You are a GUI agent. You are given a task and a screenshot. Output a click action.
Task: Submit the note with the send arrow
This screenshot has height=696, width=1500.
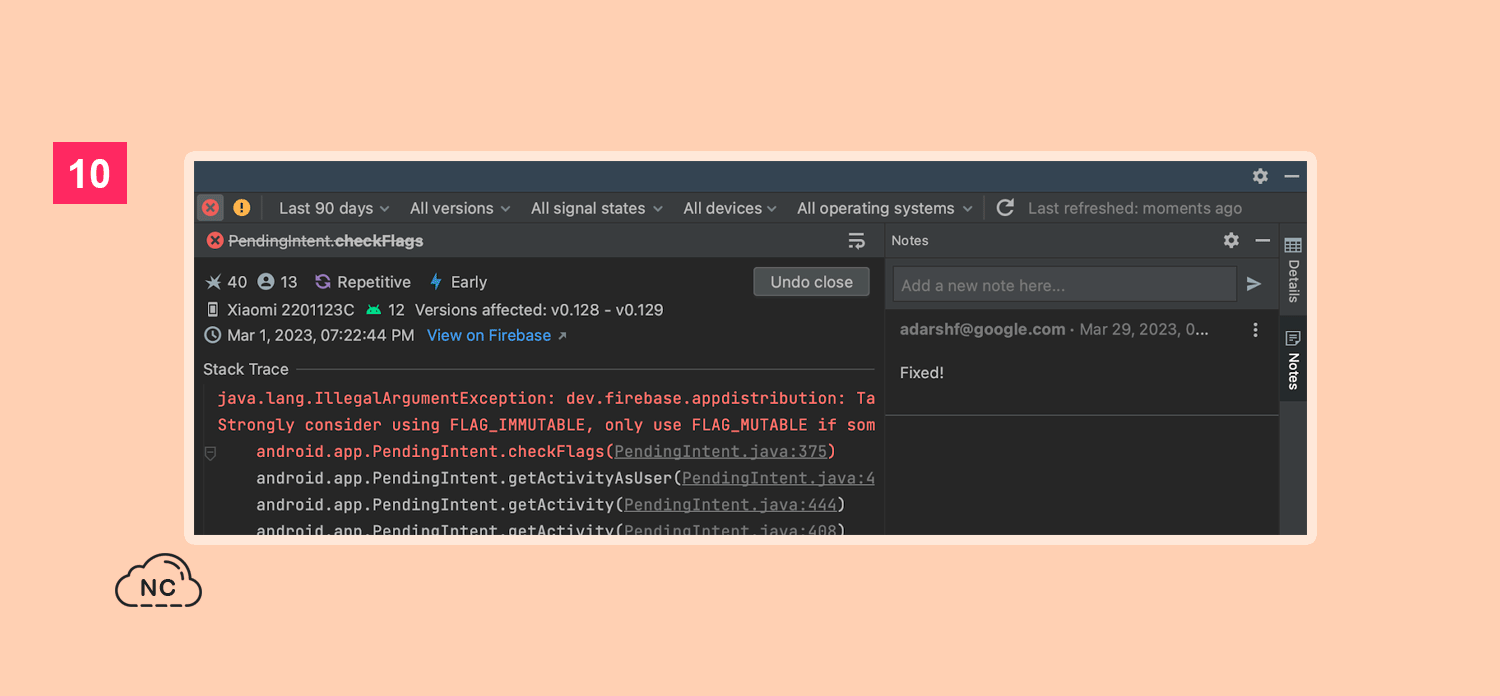(1254, 285)
